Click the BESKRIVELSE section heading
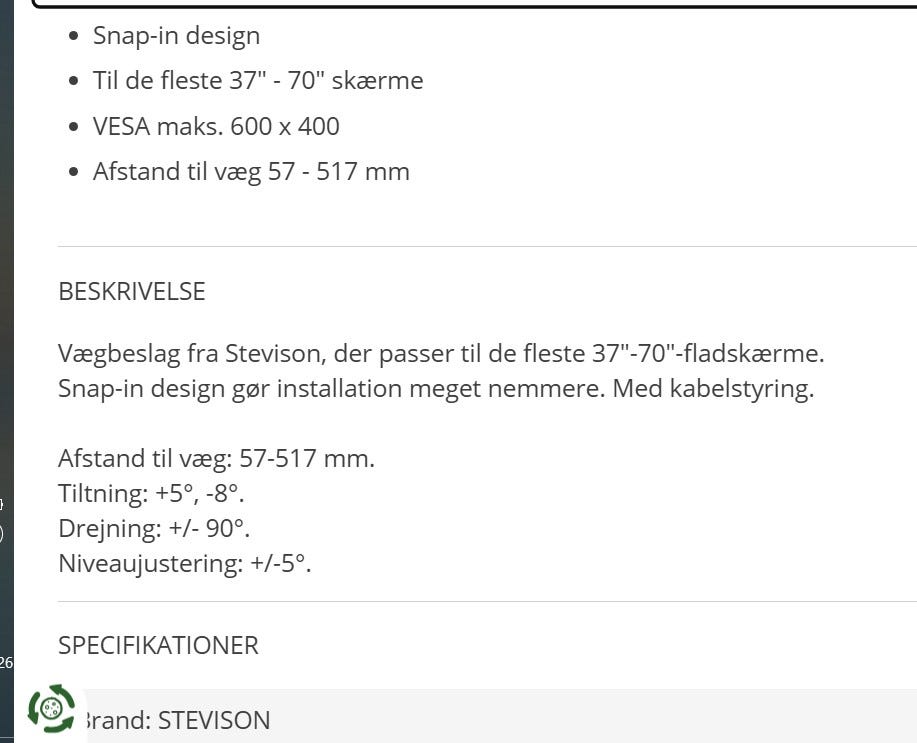The height and width of the screenshot is (743, 917). (x=132, y=292)
